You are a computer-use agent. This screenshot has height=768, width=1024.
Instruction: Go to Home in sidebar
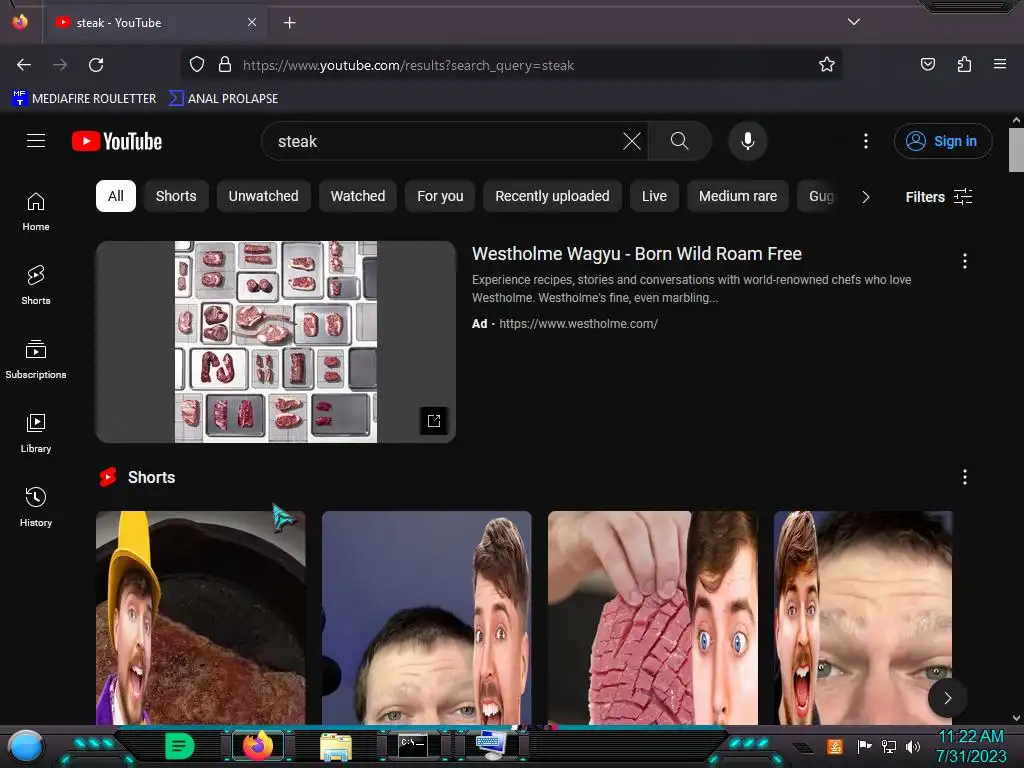36,212
